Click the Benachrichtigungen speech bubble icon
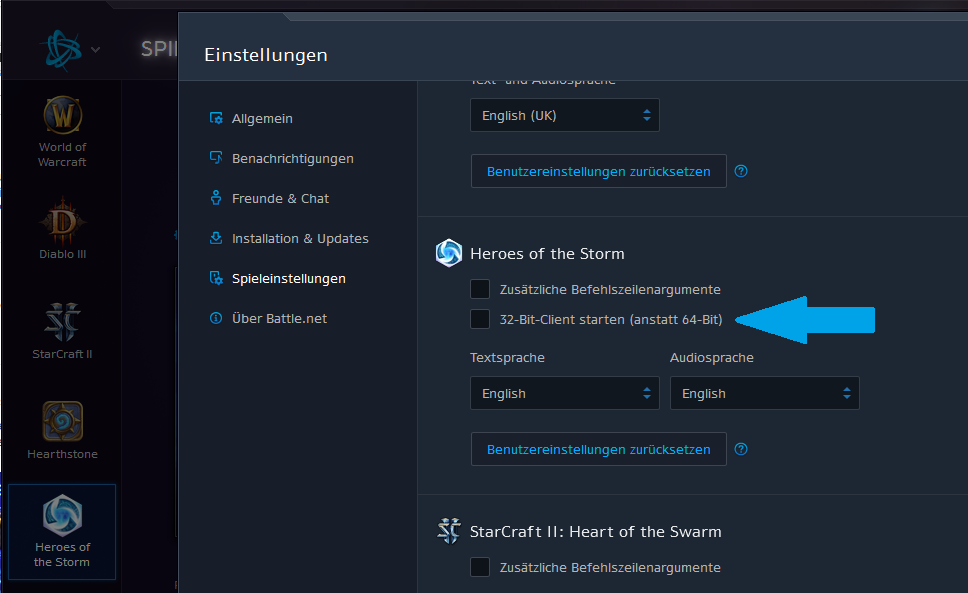 coord(216,157)
